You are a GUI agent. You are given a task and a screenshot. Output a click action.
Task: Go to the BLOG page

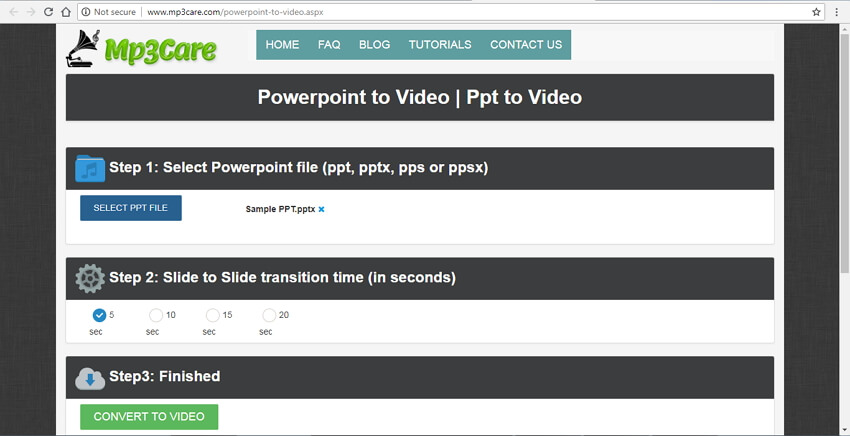[x=375, y=44]
